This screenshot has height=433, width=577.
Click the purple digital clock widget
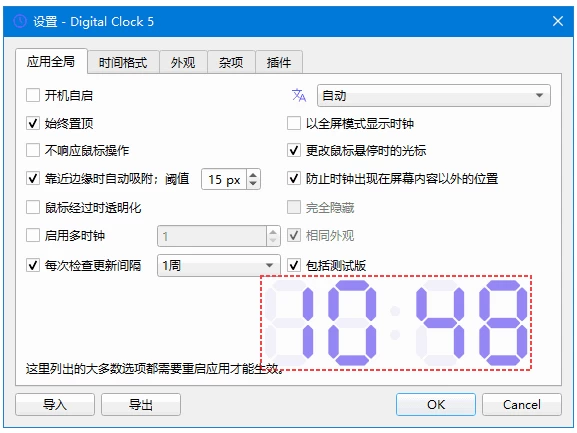[396, 323]
